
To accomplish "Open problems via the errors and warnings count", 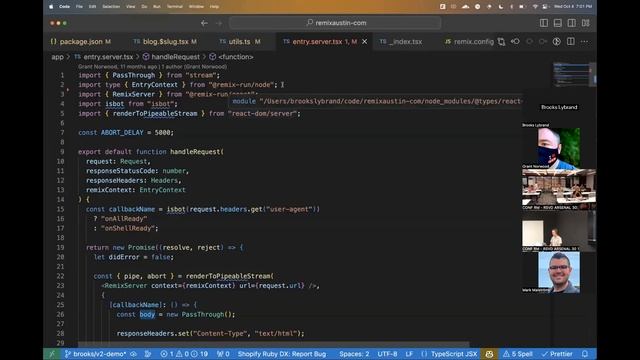I will point(184,354).
